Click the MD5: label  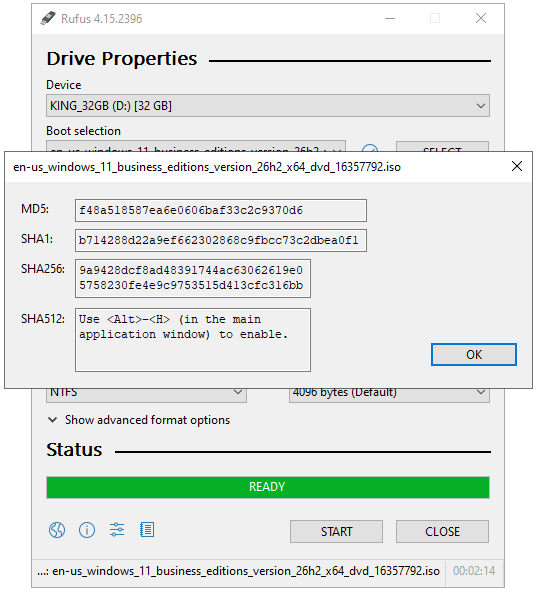pos(35,209)
